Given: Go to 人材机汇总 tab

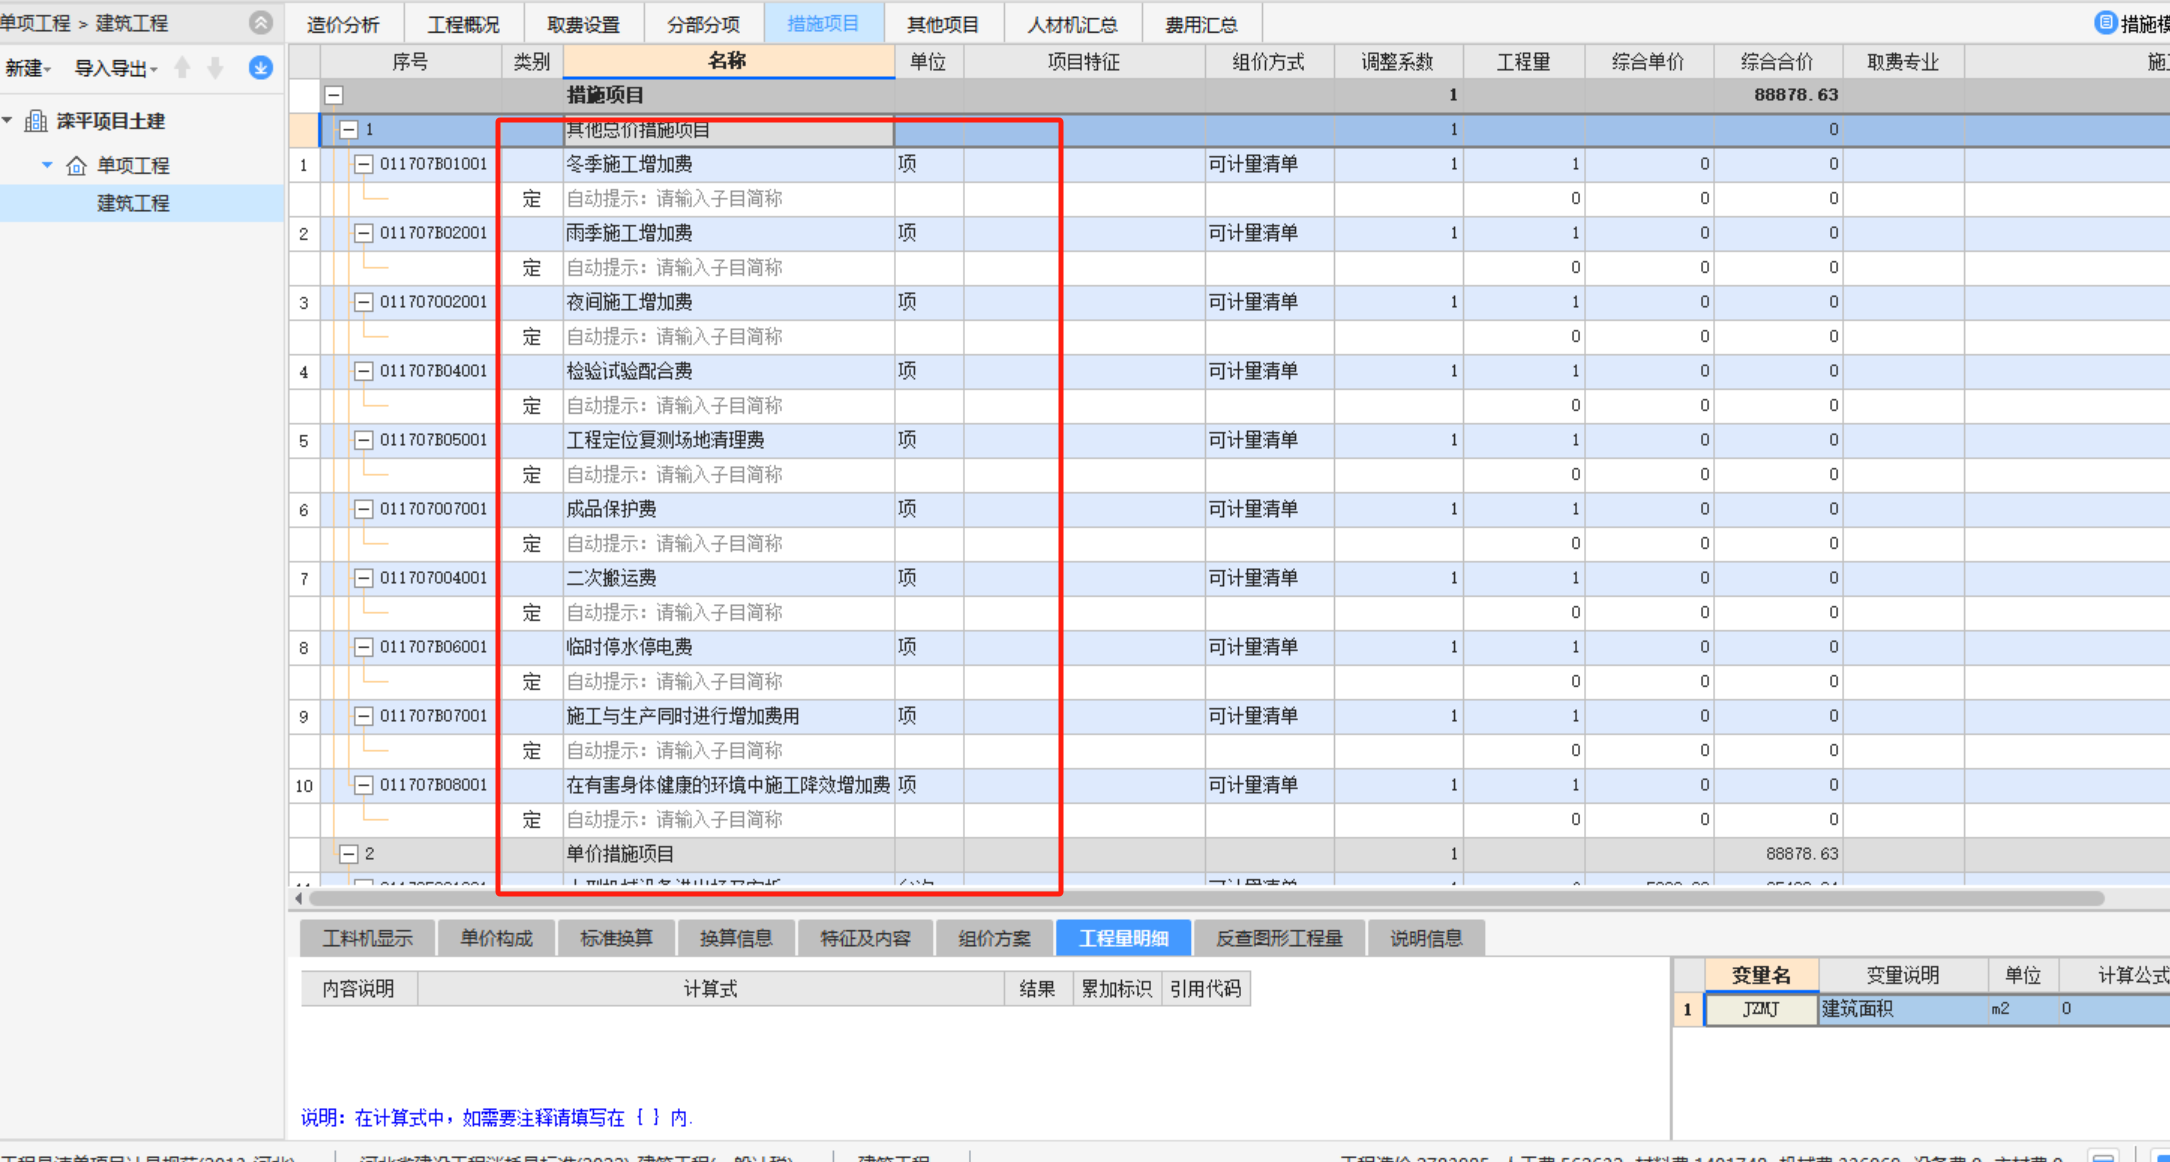Looking at the screenshot, I should tap(1072, 24).
